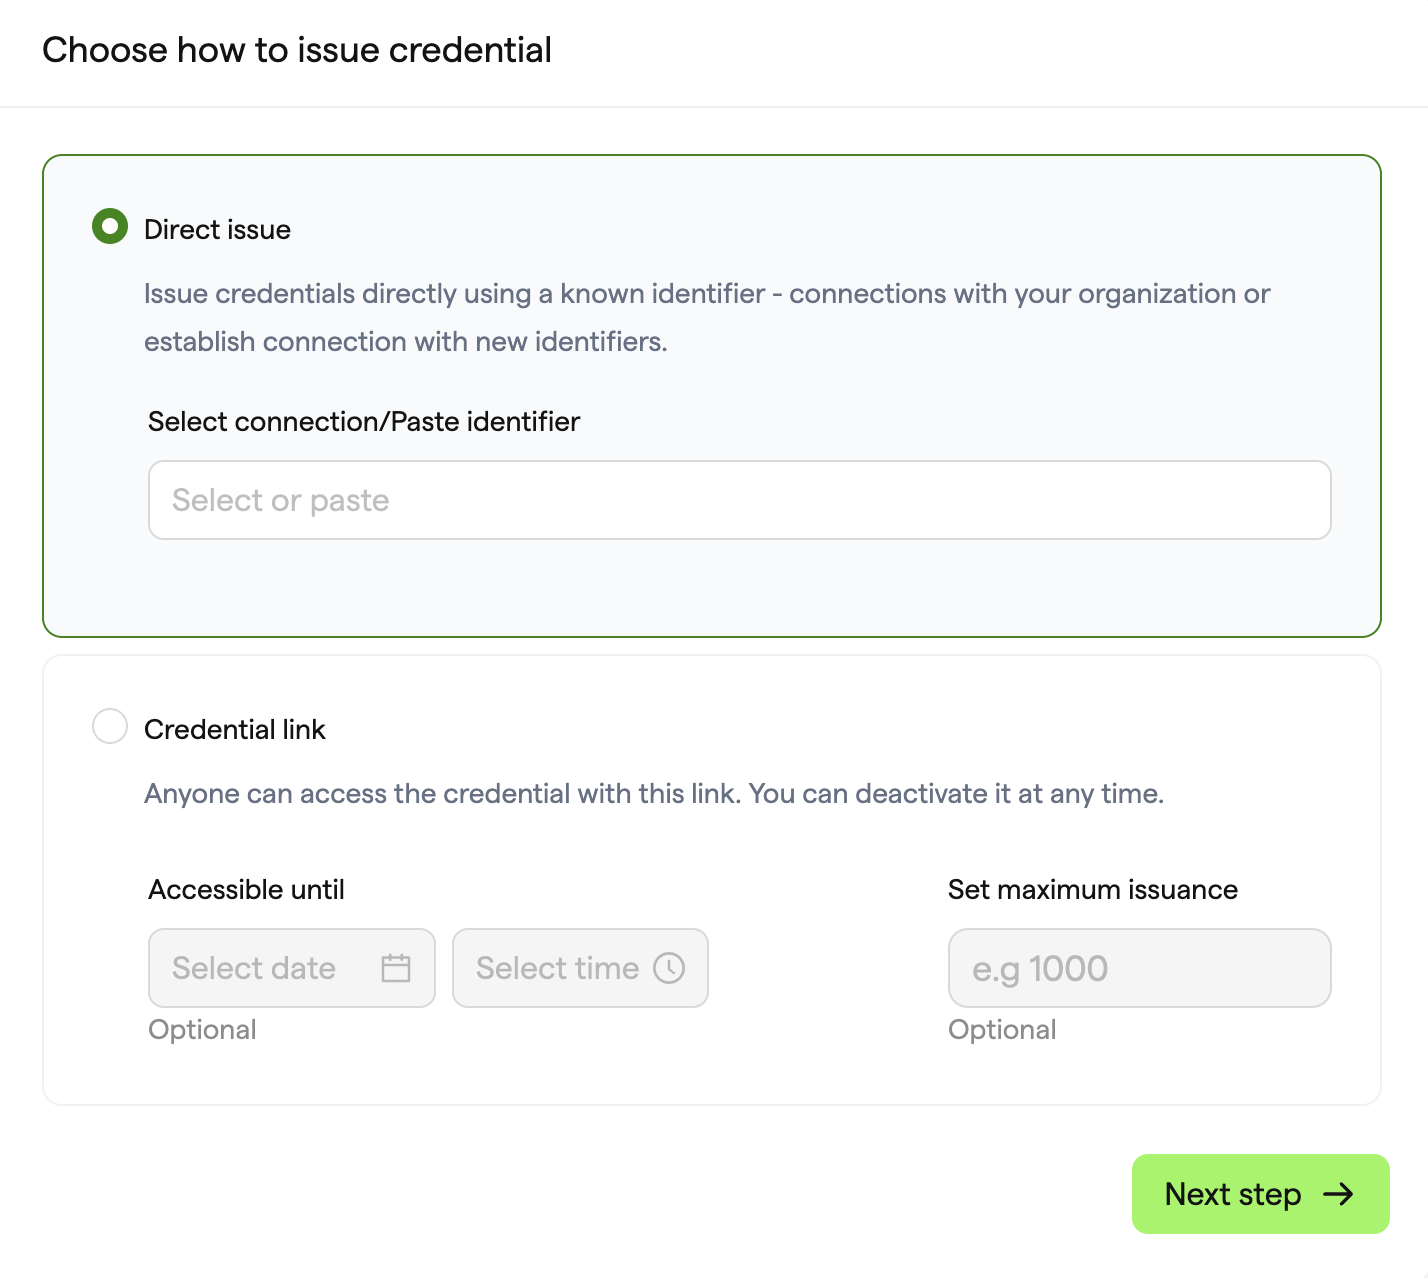The width and height of the screenshot is (1428, 1278).
Task: Click the Credential link label text
Action: [x=235, y=729]
